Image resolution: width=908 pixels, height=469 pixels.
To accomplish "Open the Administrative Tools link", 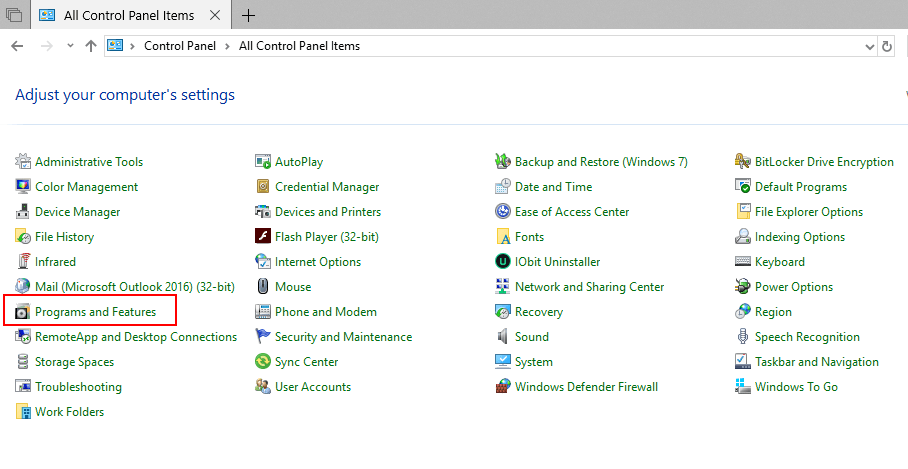I will point(89,162).
